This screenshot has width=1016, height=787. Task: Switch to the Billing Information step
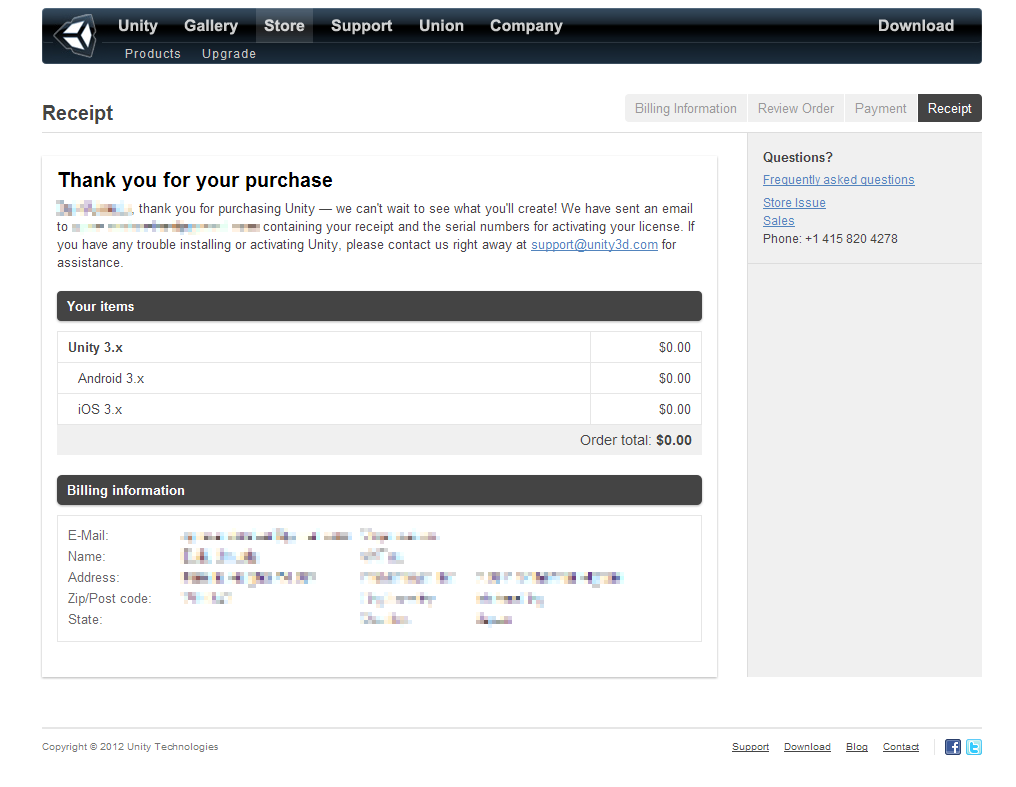pos(685,109)
